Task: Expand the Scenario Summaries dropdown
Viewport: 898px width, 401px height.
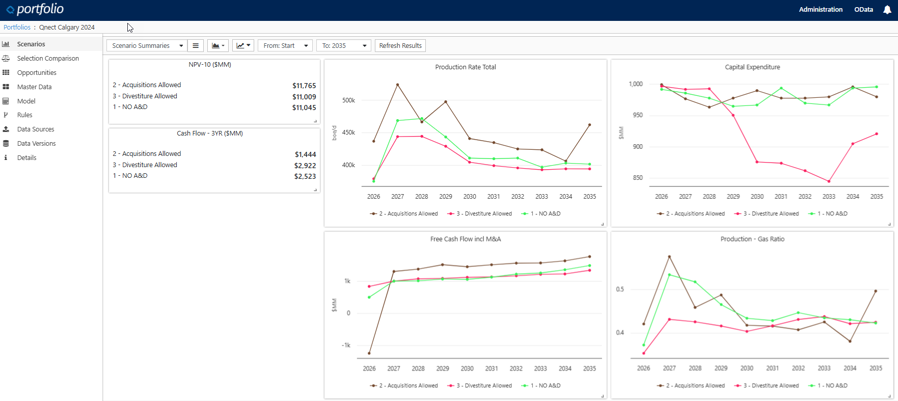Action: [146, 46]
